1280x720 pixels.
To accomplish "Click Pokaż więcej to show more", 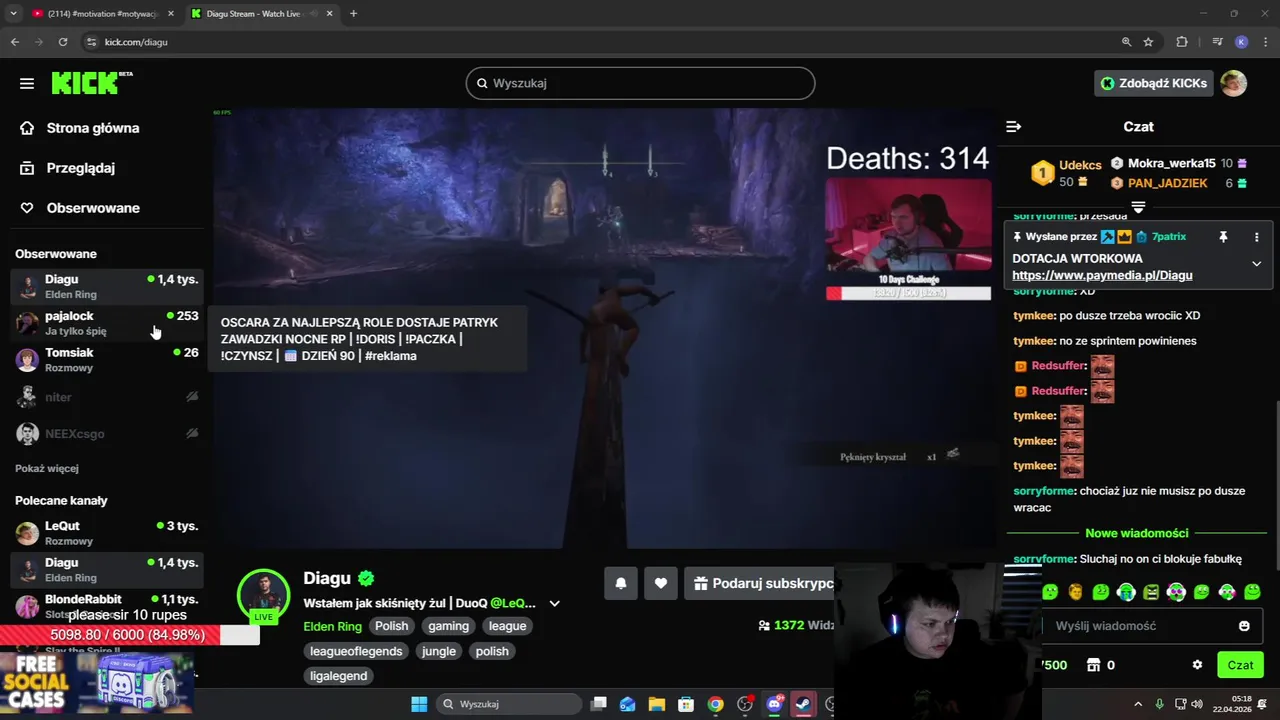I will [x=46, y=468].
